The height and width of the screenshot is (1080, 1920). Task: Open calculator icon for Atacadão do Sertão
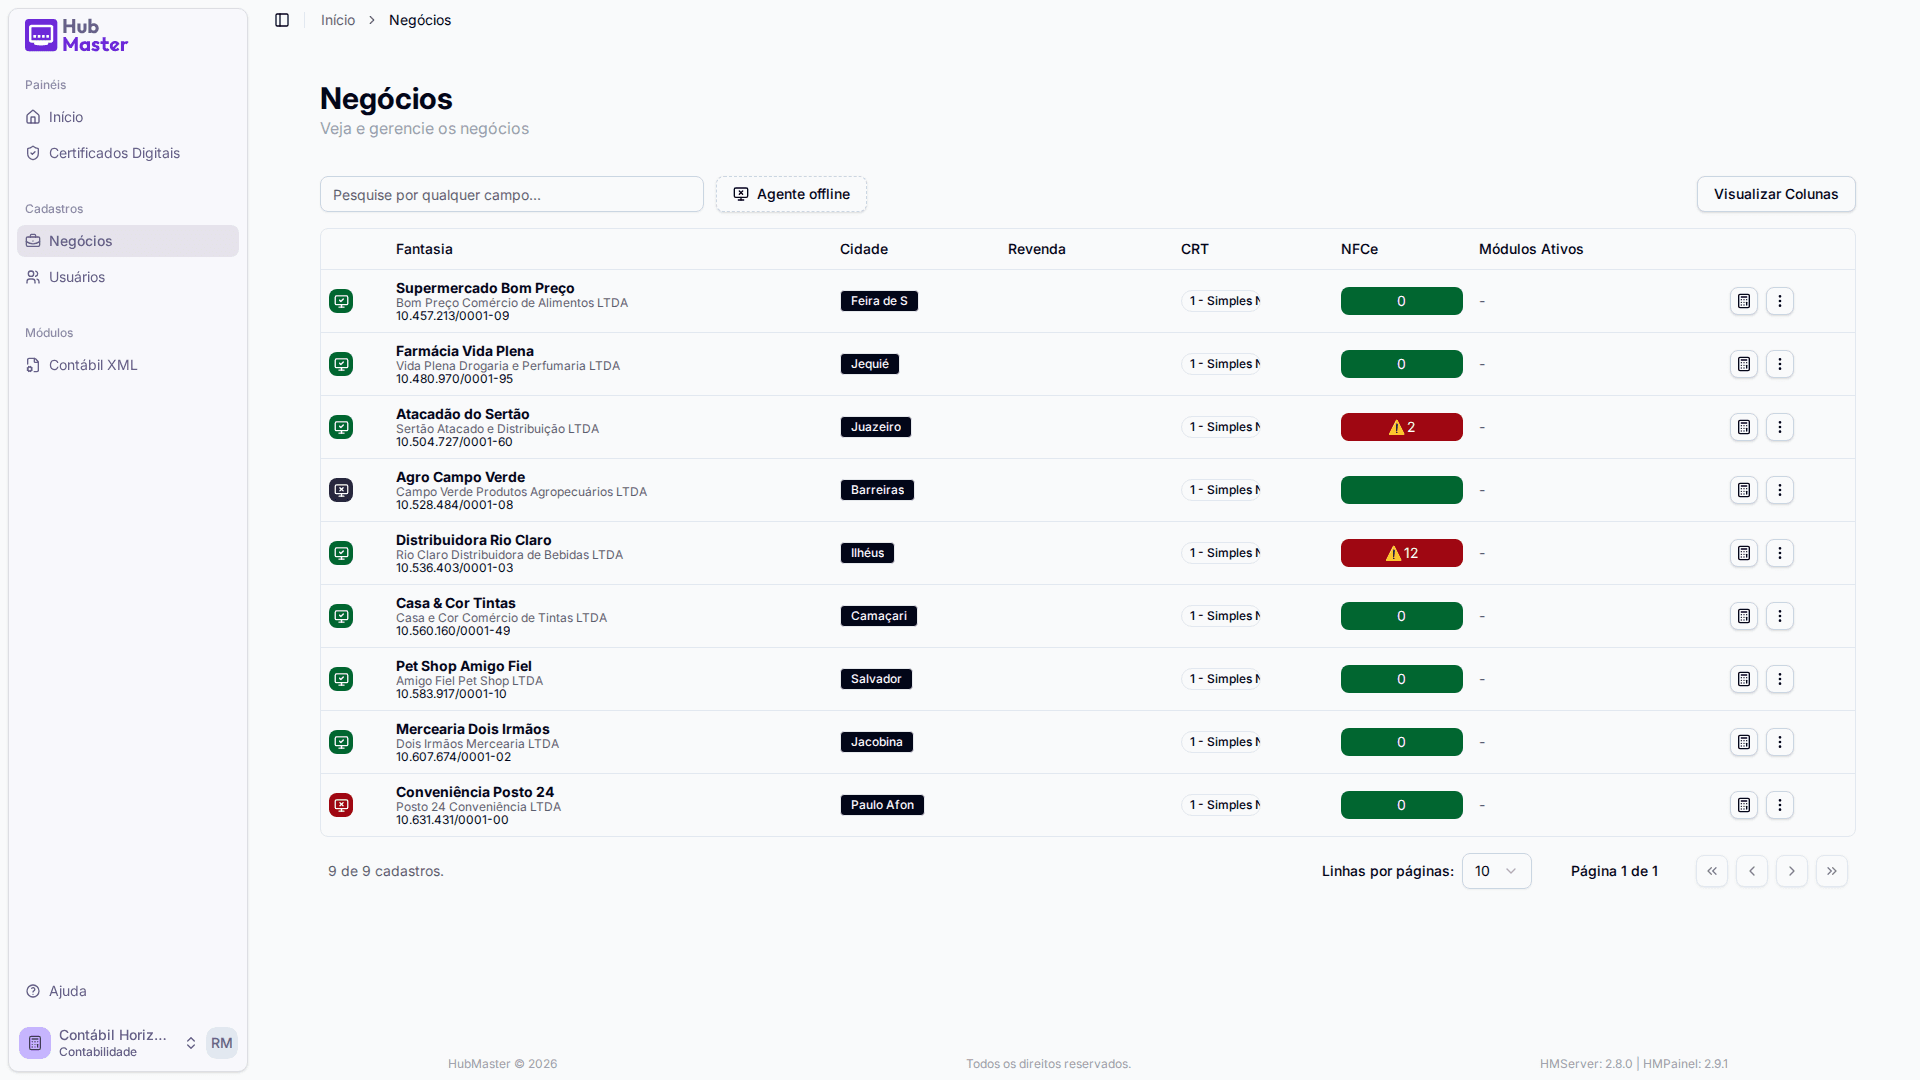1744,427
